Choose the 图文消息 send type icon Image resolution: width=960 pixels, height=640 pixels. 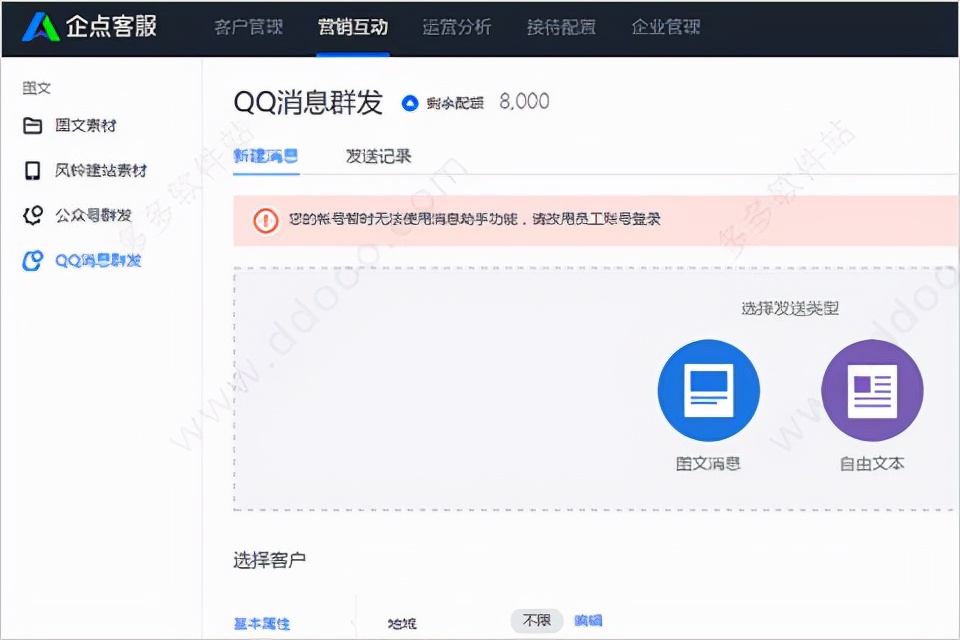[709, 390]
